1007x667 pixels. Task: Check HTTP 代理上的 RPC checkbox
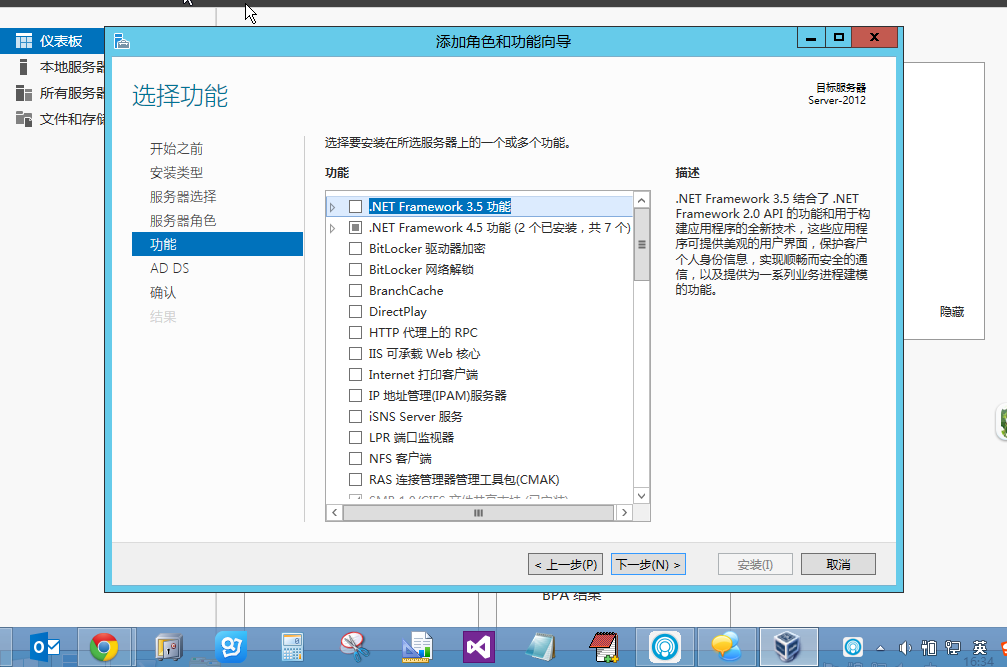click(355, 333)
